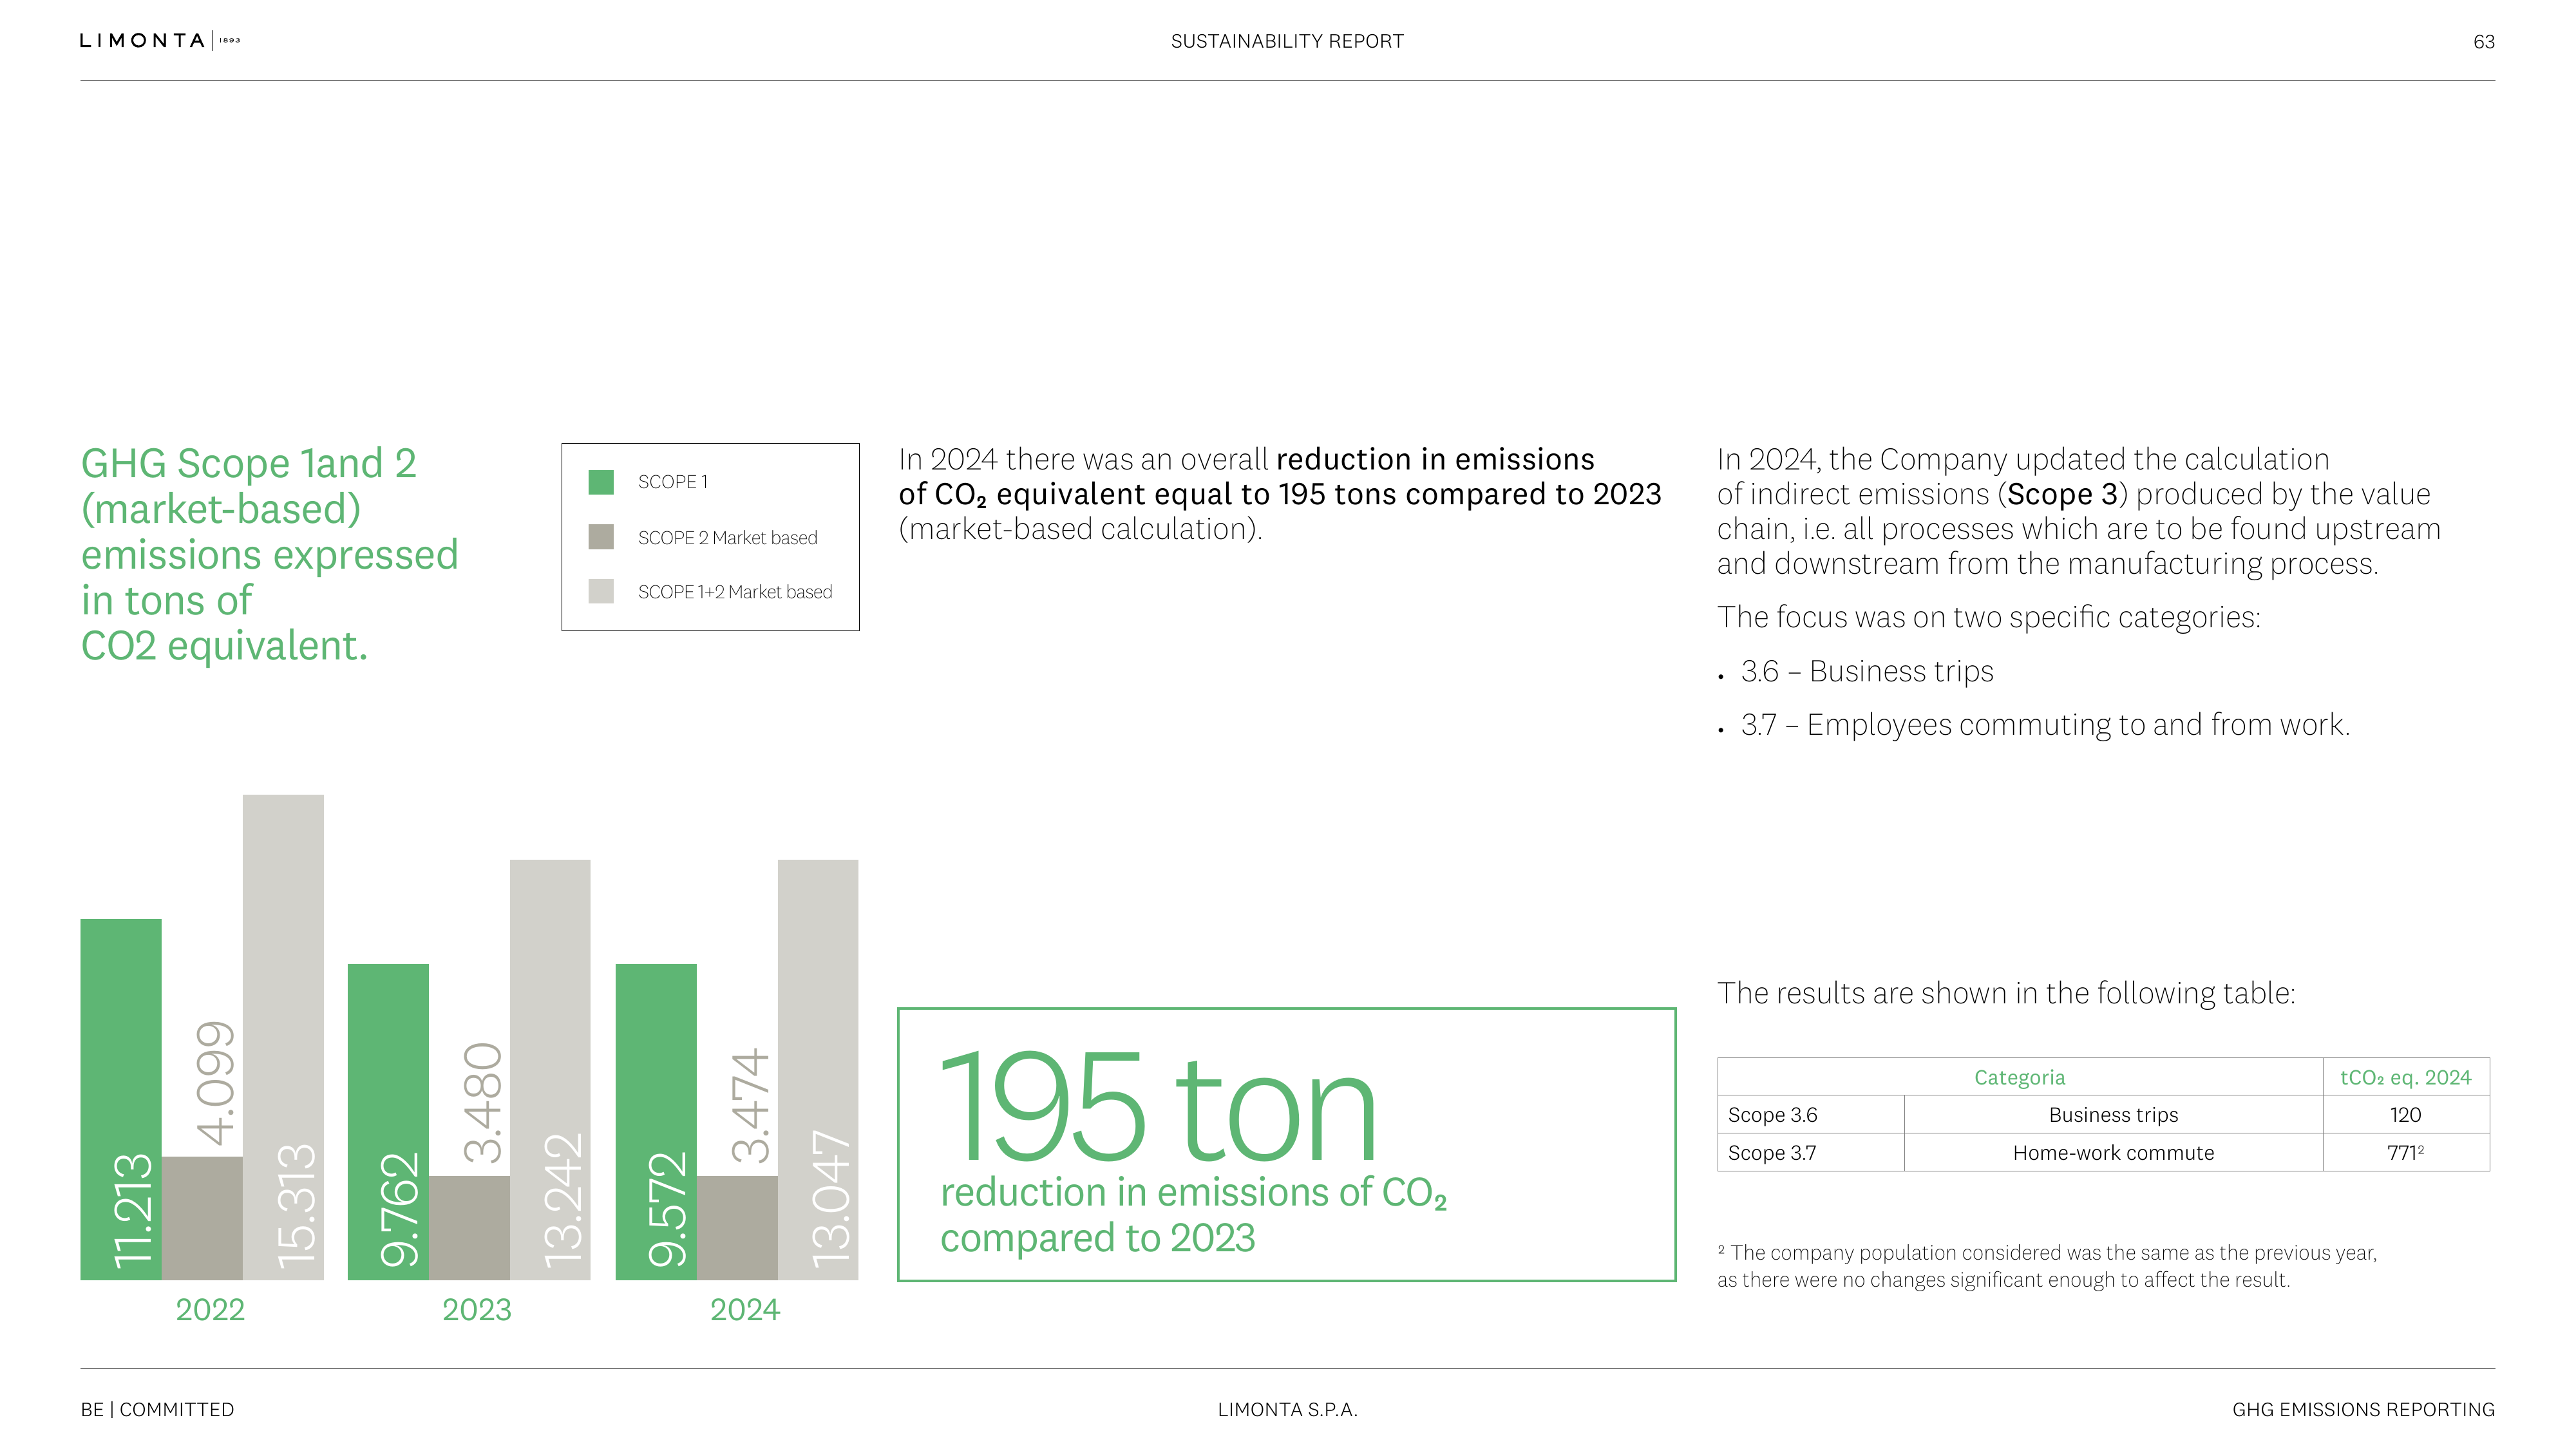
Task: Click 'GHG EMISSIONS REPORTING' footer text
Action: (2363, 1410)
